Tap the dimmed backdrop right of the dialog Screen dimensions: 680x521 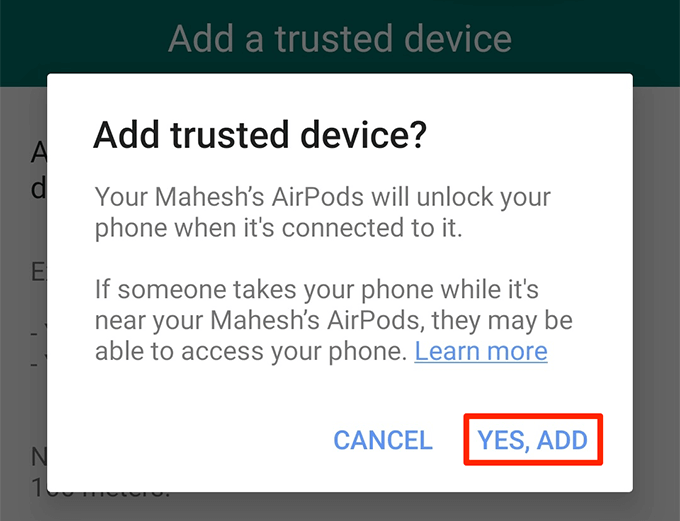(x=656, y=304)
